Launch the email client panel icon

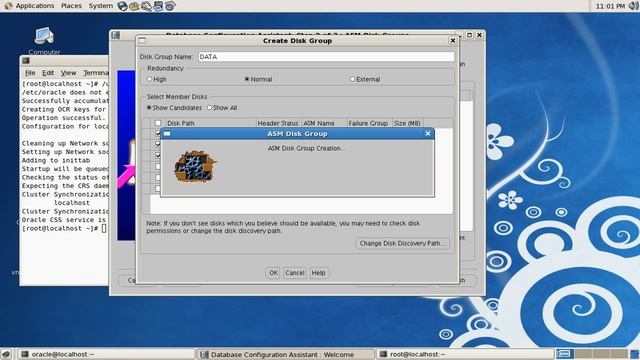134,6
